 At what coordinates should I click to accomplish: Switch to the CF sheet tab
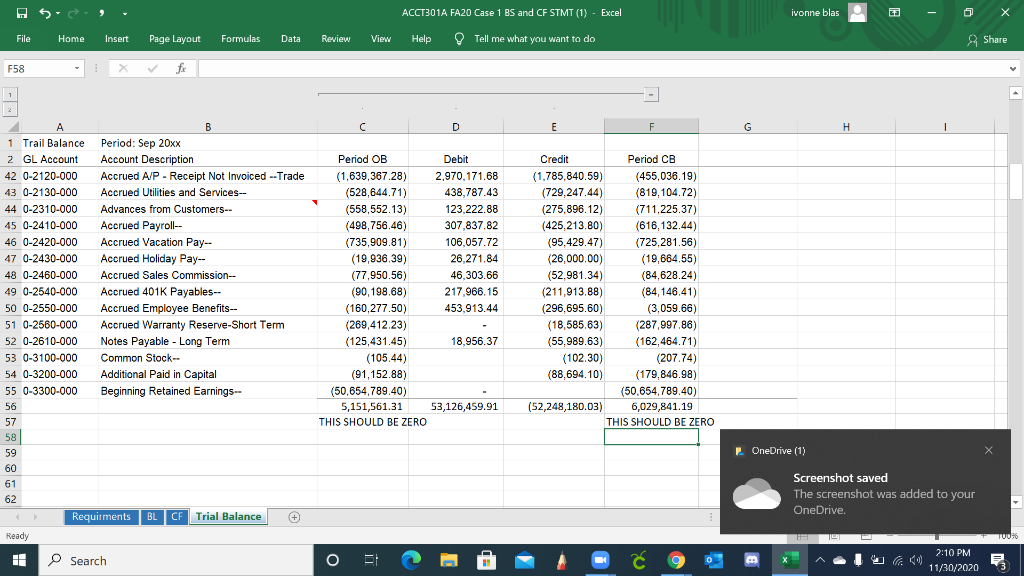[x=177, y=517]
